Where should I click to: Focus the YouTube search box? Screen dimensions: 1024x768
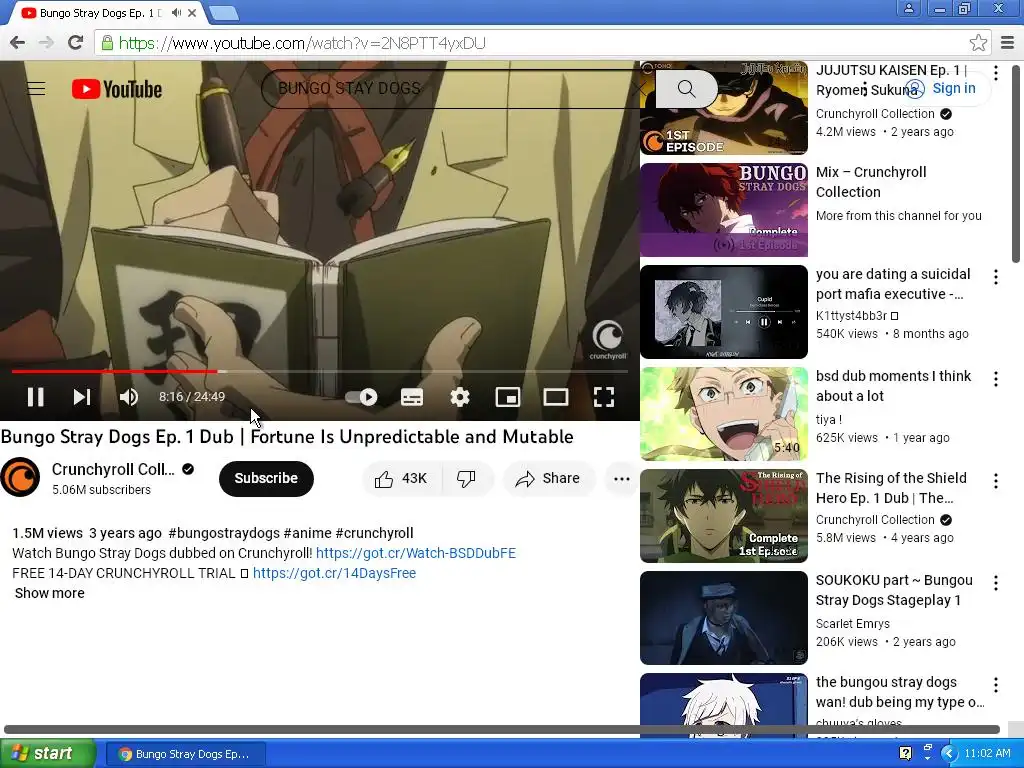[x=451, y=88]
